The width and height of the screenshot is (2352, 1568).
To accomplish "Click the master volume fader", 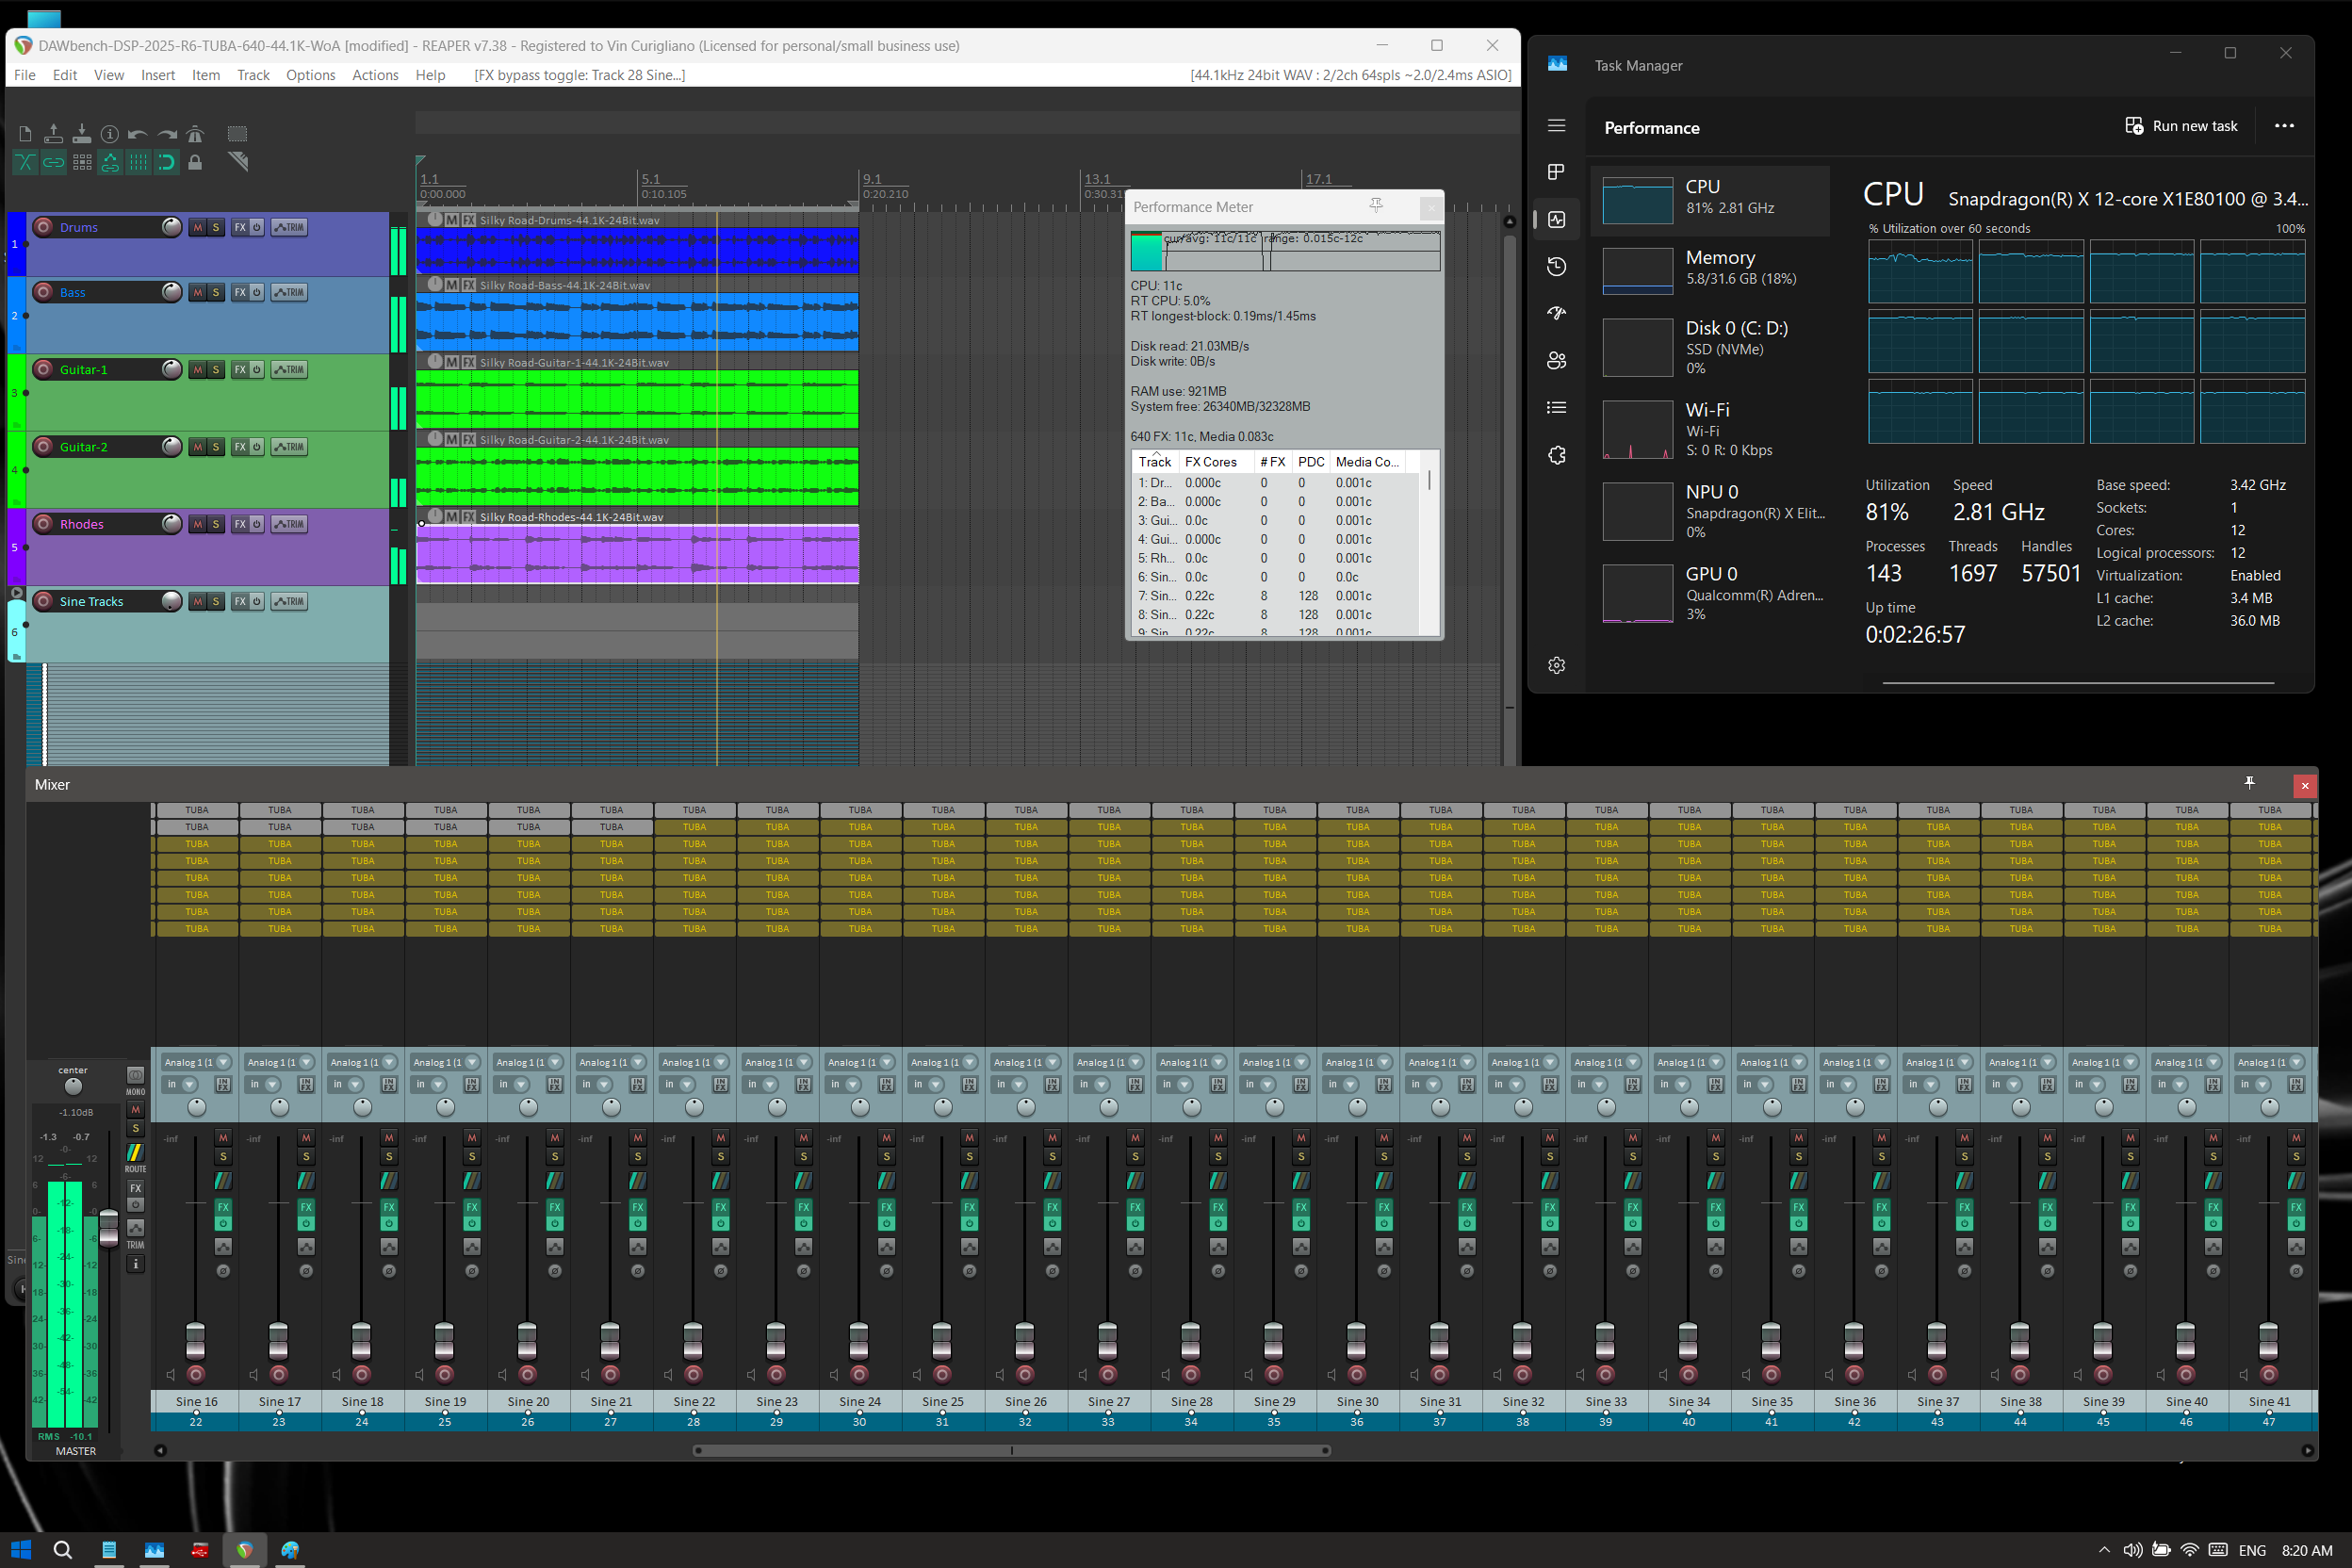I will click(x=108, y=1228).
